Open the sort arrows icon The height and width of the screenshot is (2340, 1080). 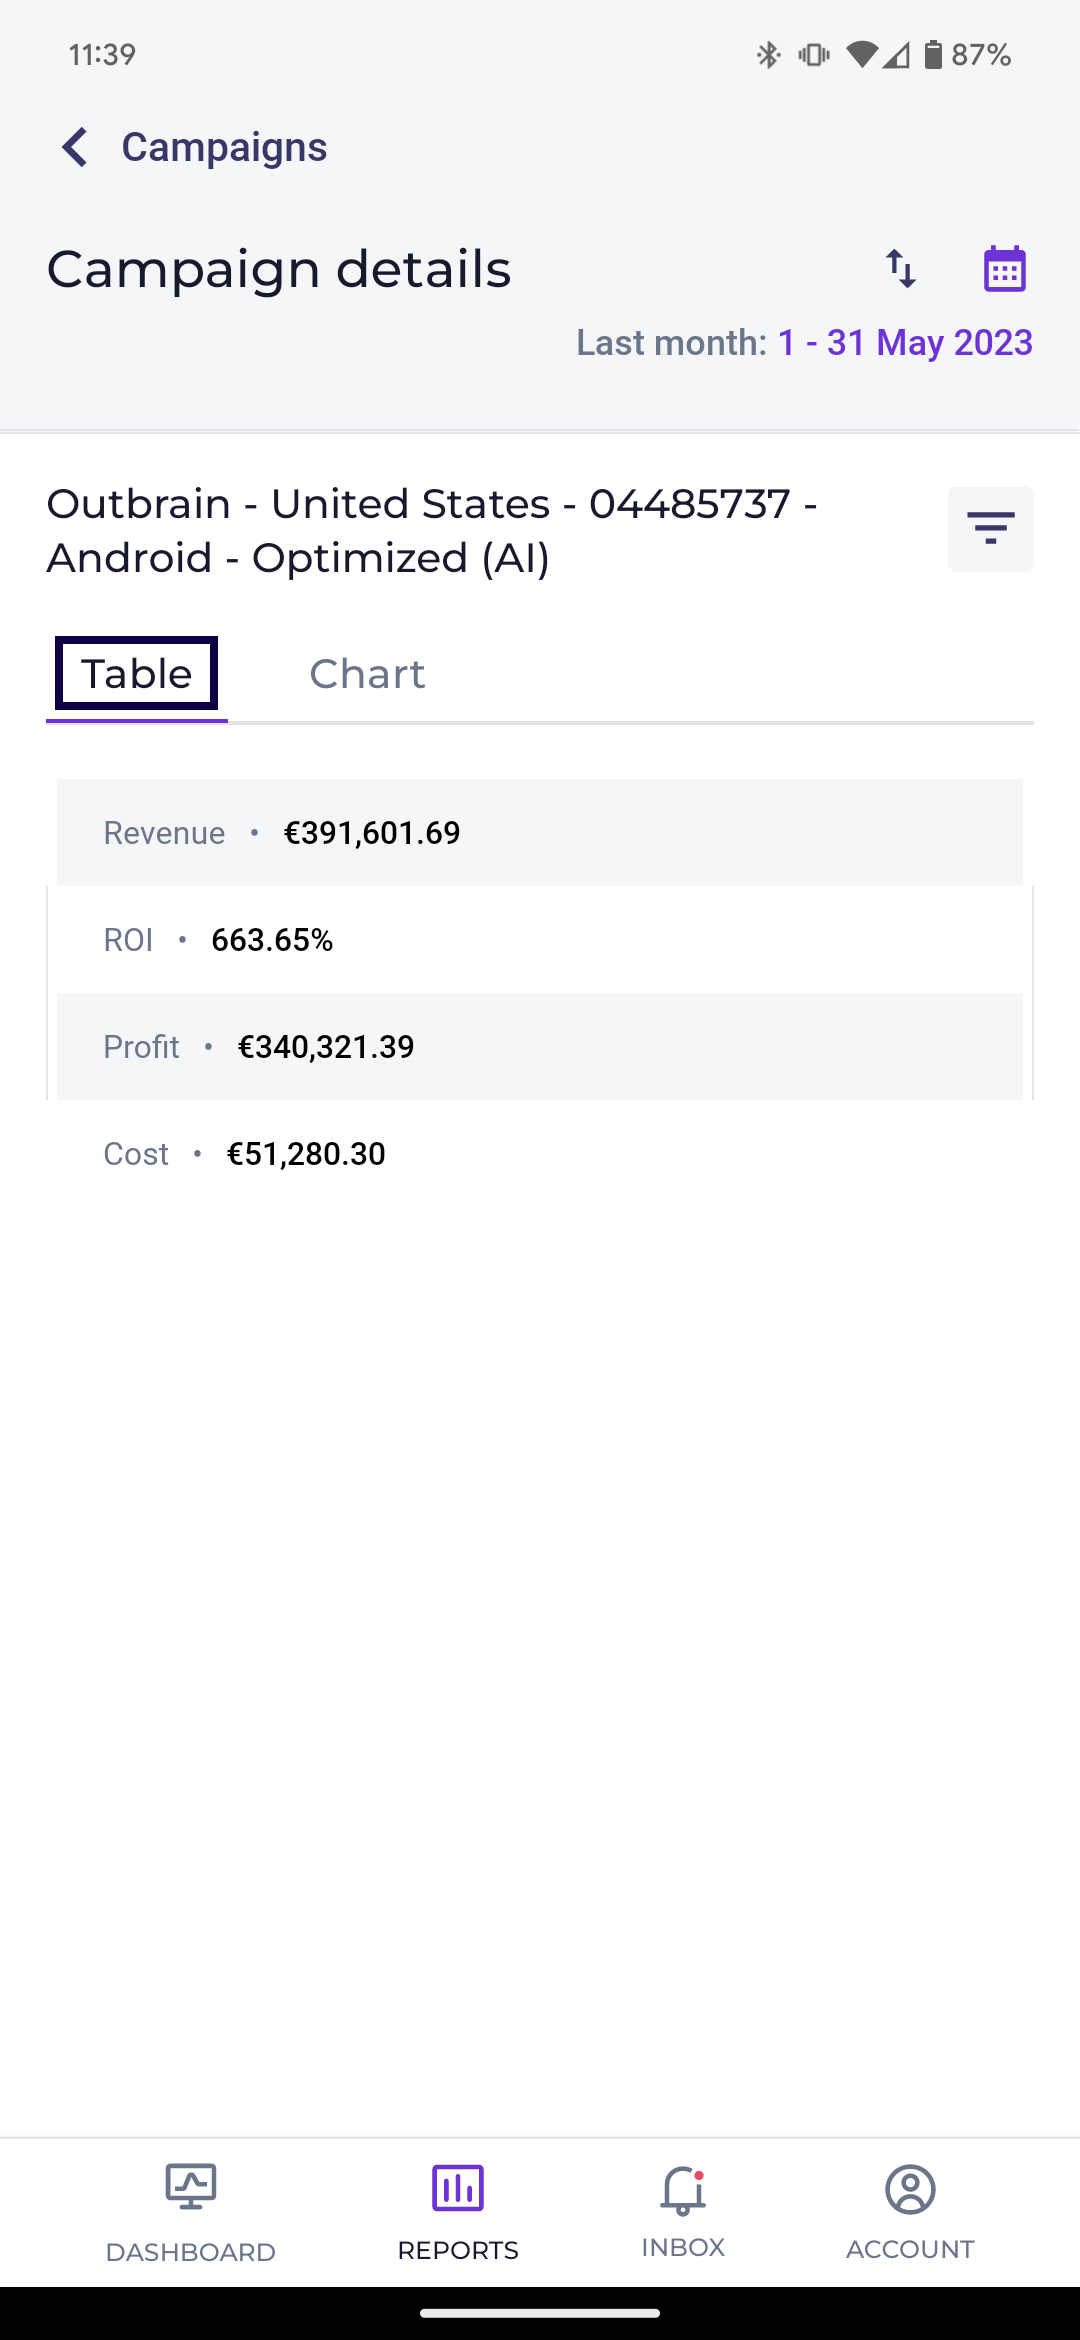[901, 268]
